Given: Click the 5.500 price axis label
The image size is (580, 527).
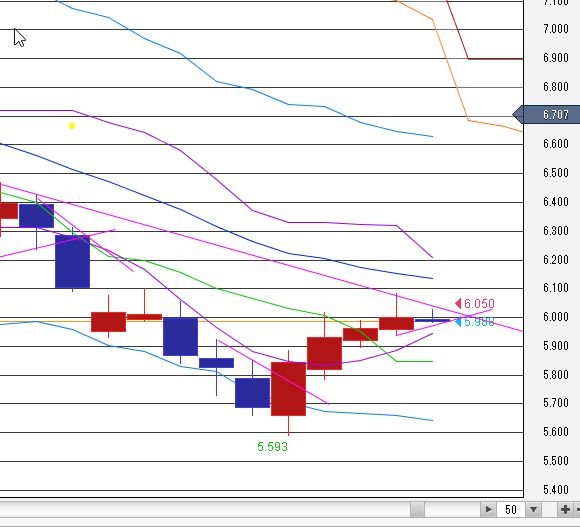Looking at the screenshot, I should [556, 461].
